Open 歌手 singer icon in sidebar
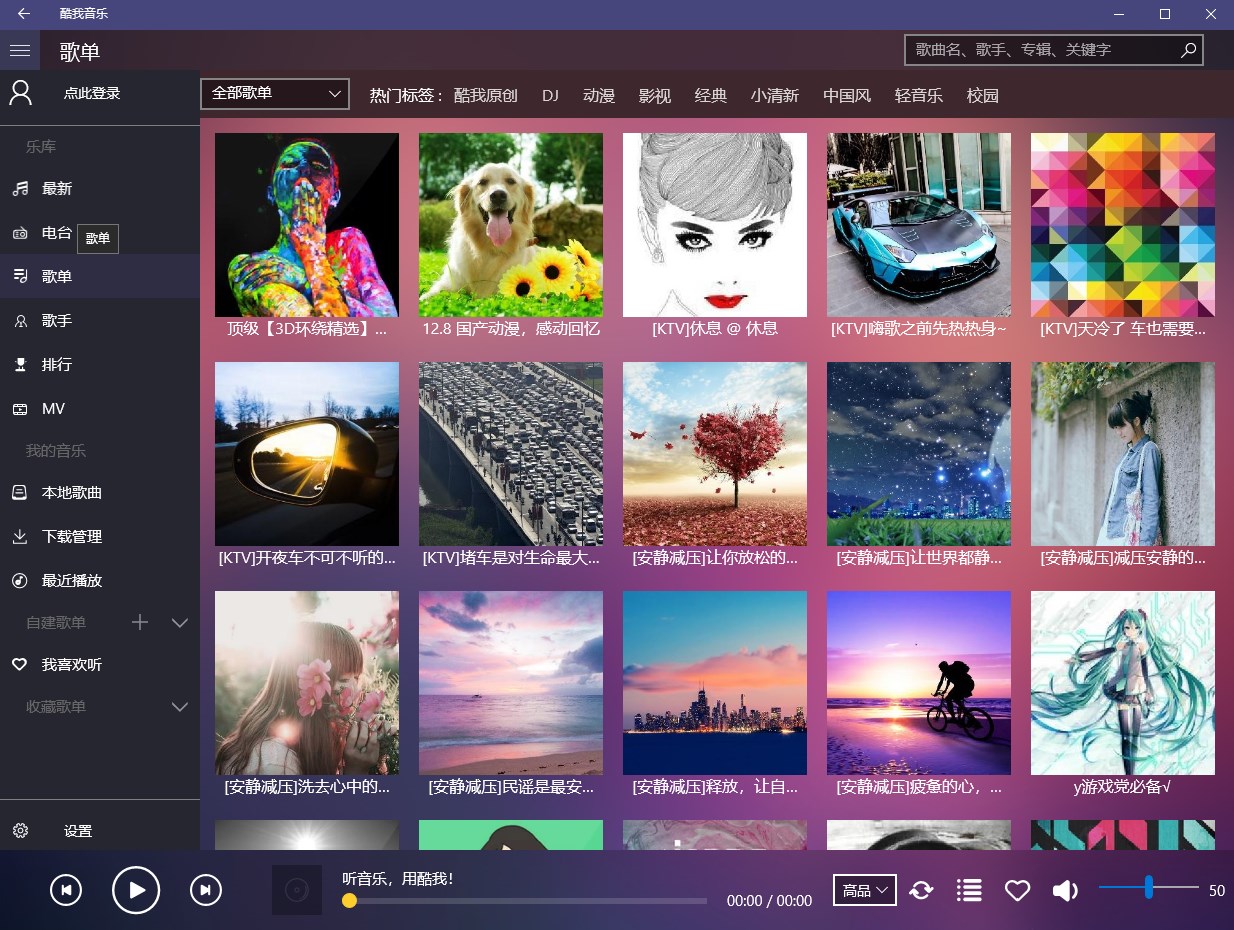 coord(20,321)
